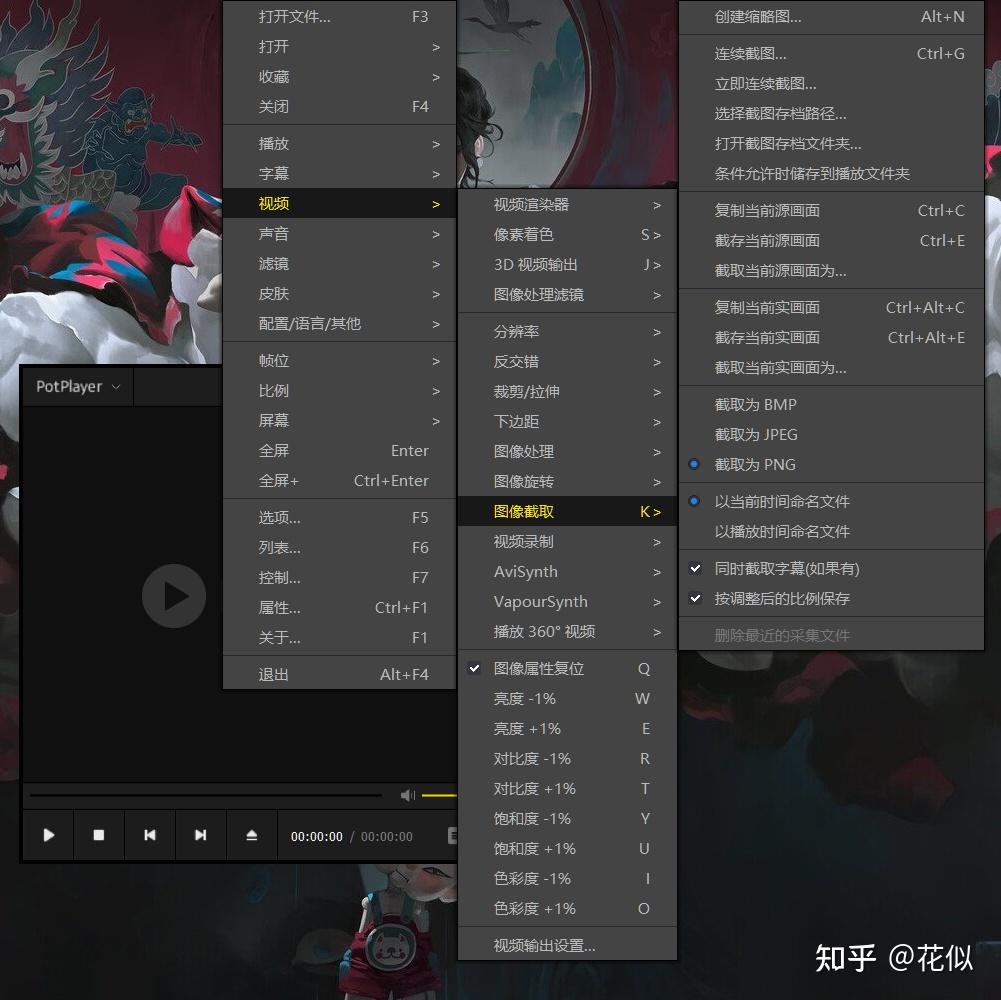Open the 像素着色 submenu
The width and height of the screenshot is (1001, 1000).
pos(568,235)
